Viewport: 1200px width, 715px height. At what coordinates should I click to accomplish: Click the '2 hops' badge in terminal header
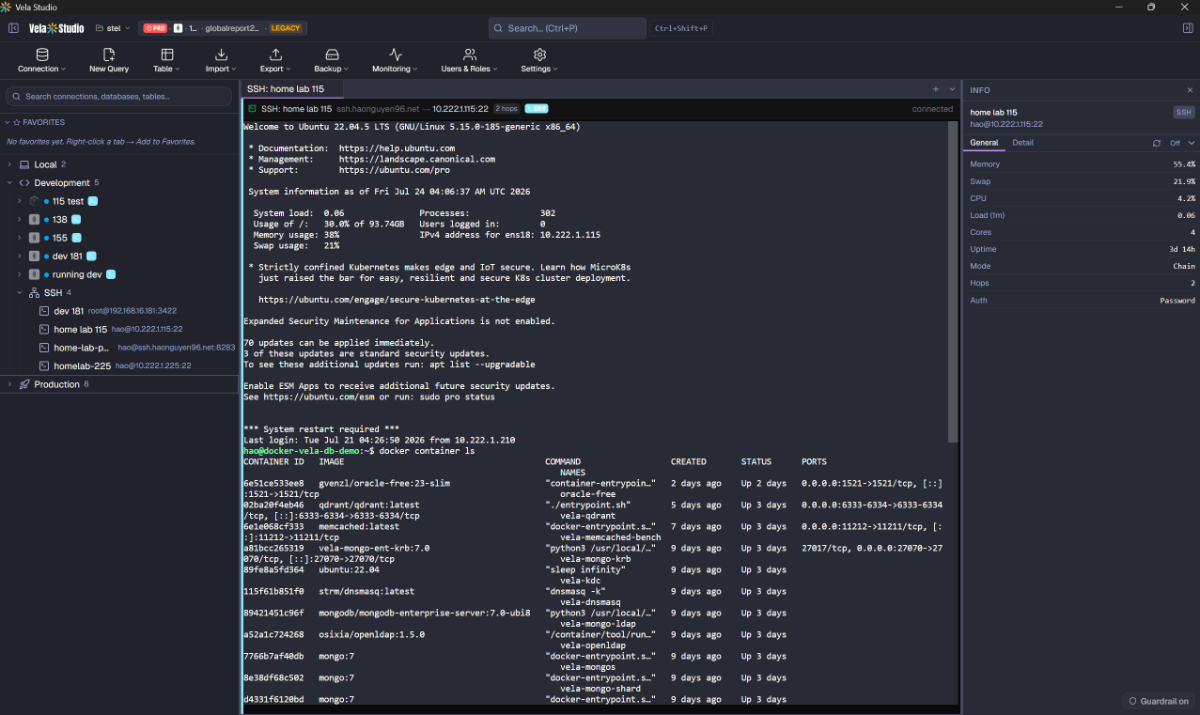(x=507, y=108)
